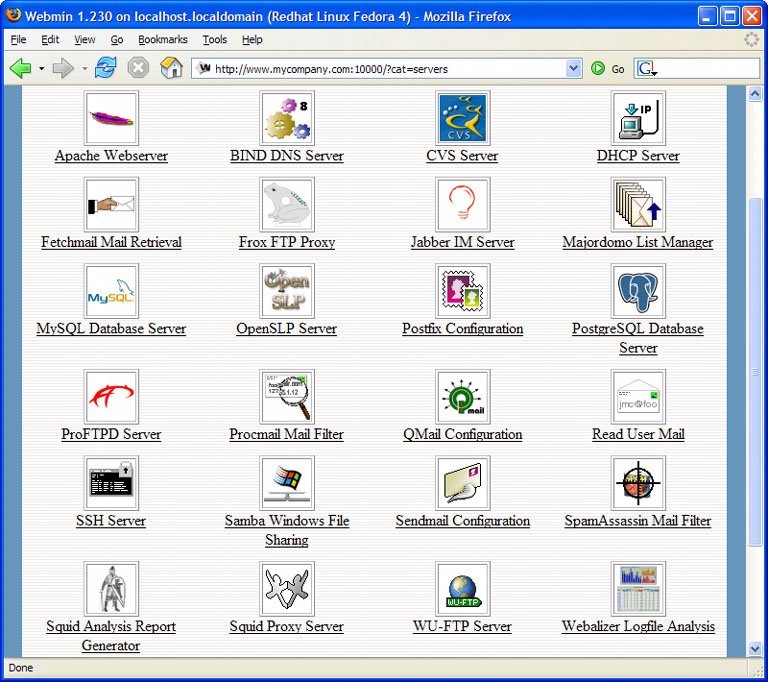Go to the browser Home page icon

click(x=171, y=68)
